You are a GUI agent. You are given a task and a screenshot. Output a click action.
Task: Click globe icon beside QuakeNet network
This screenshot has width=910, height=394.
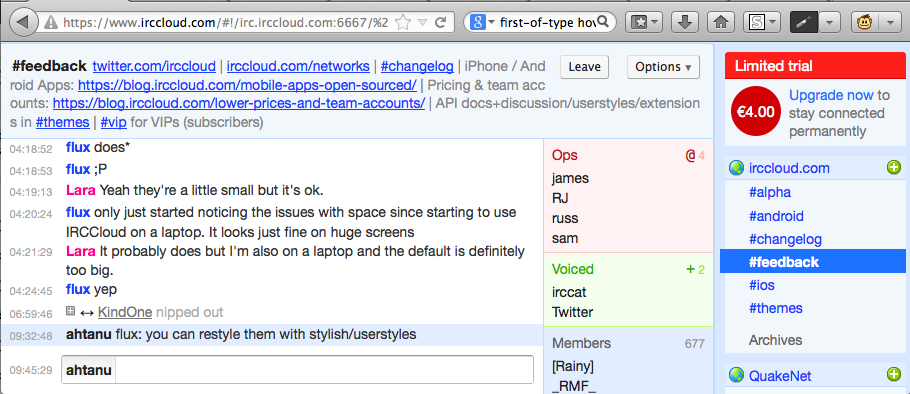736,375
